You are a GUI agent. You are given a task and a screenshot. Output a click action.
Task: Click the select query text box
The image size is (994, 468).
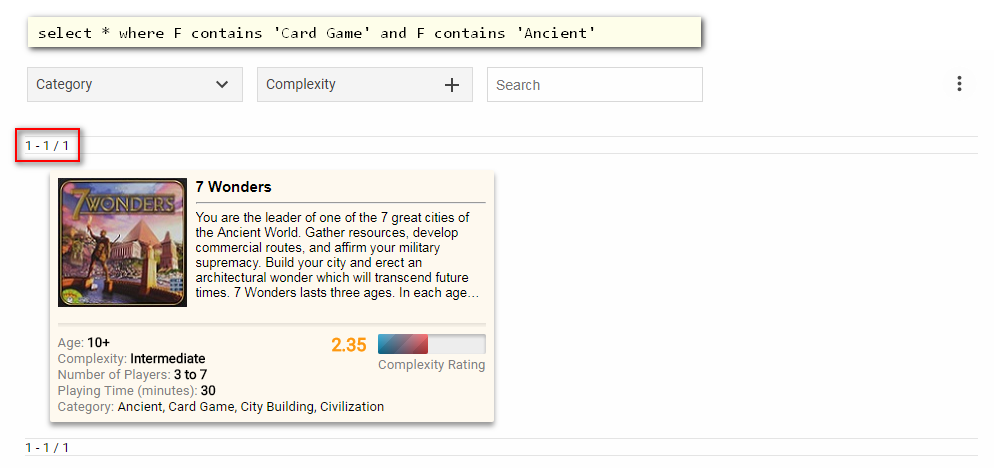point(364,33)
